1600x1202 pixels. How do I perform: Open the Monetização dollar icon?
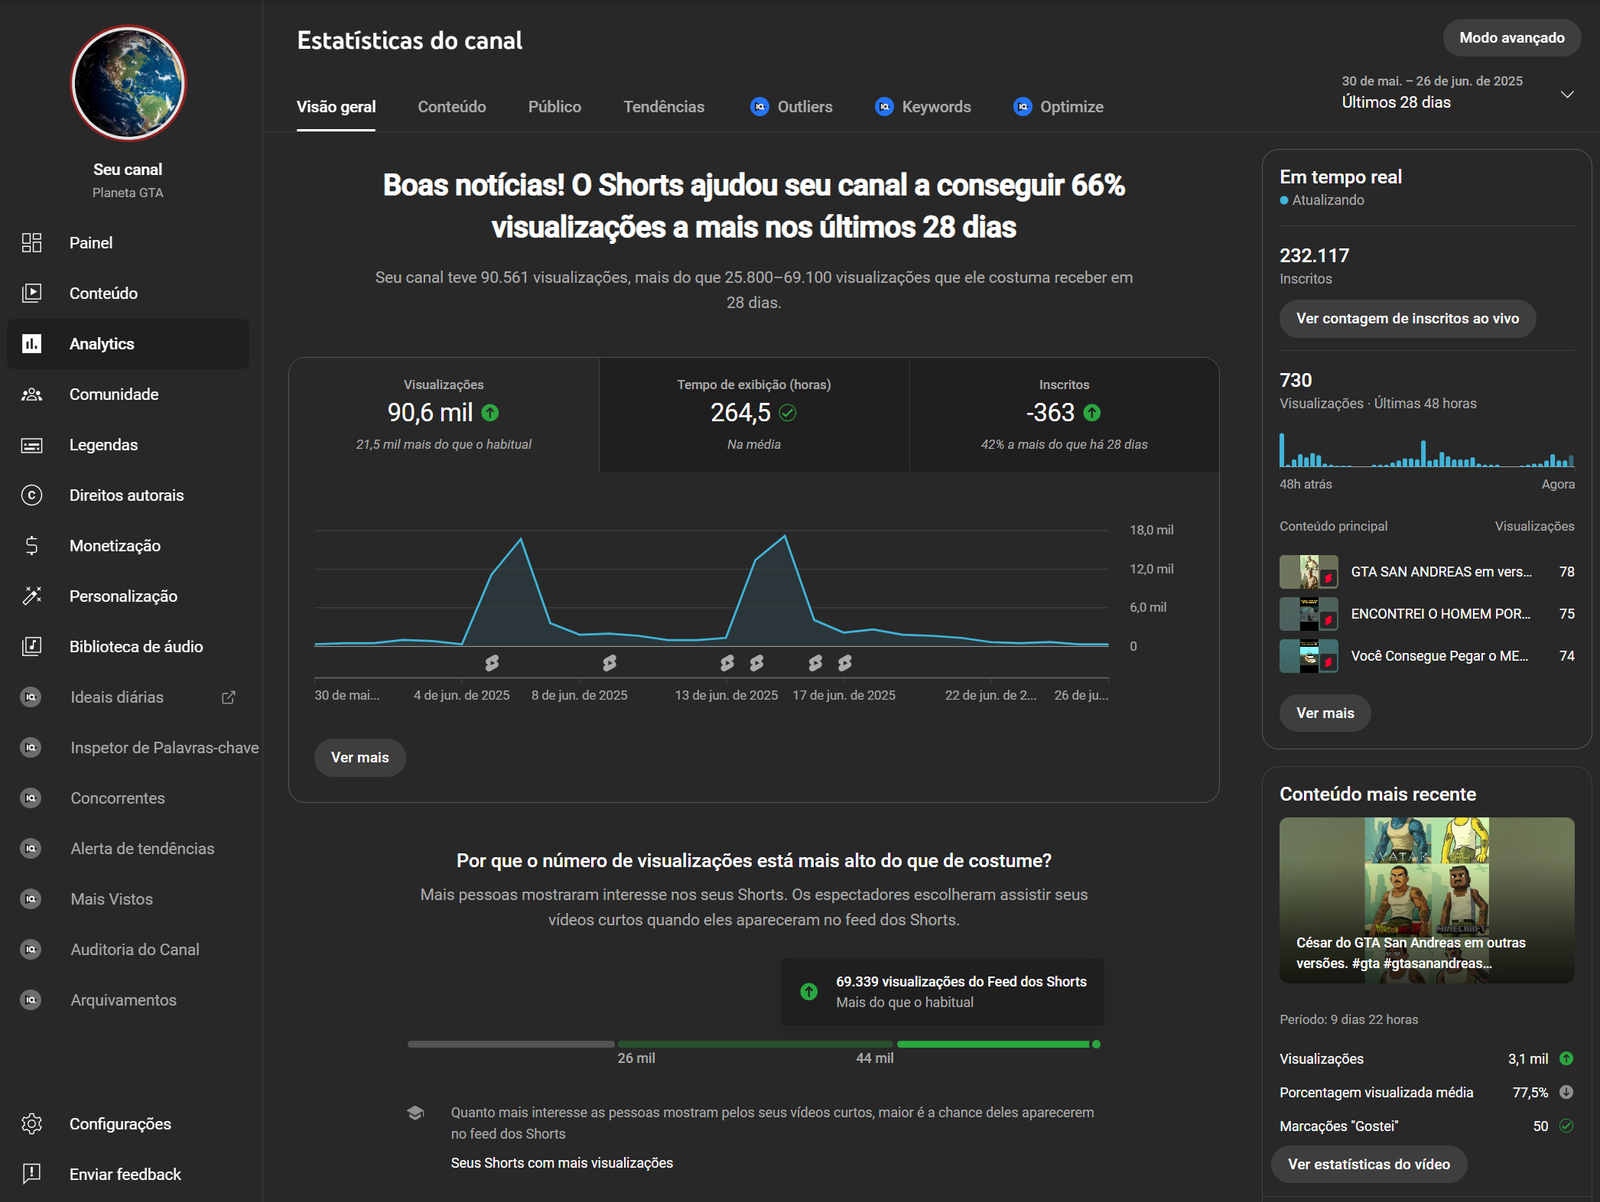pos(32,546)
